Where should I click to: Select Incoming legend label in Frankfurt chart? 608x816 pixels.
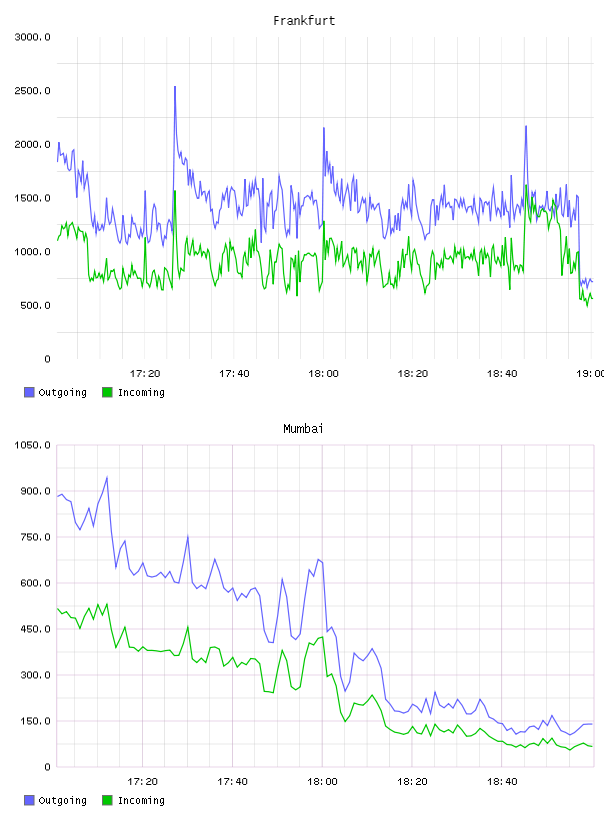coord(141,393)
